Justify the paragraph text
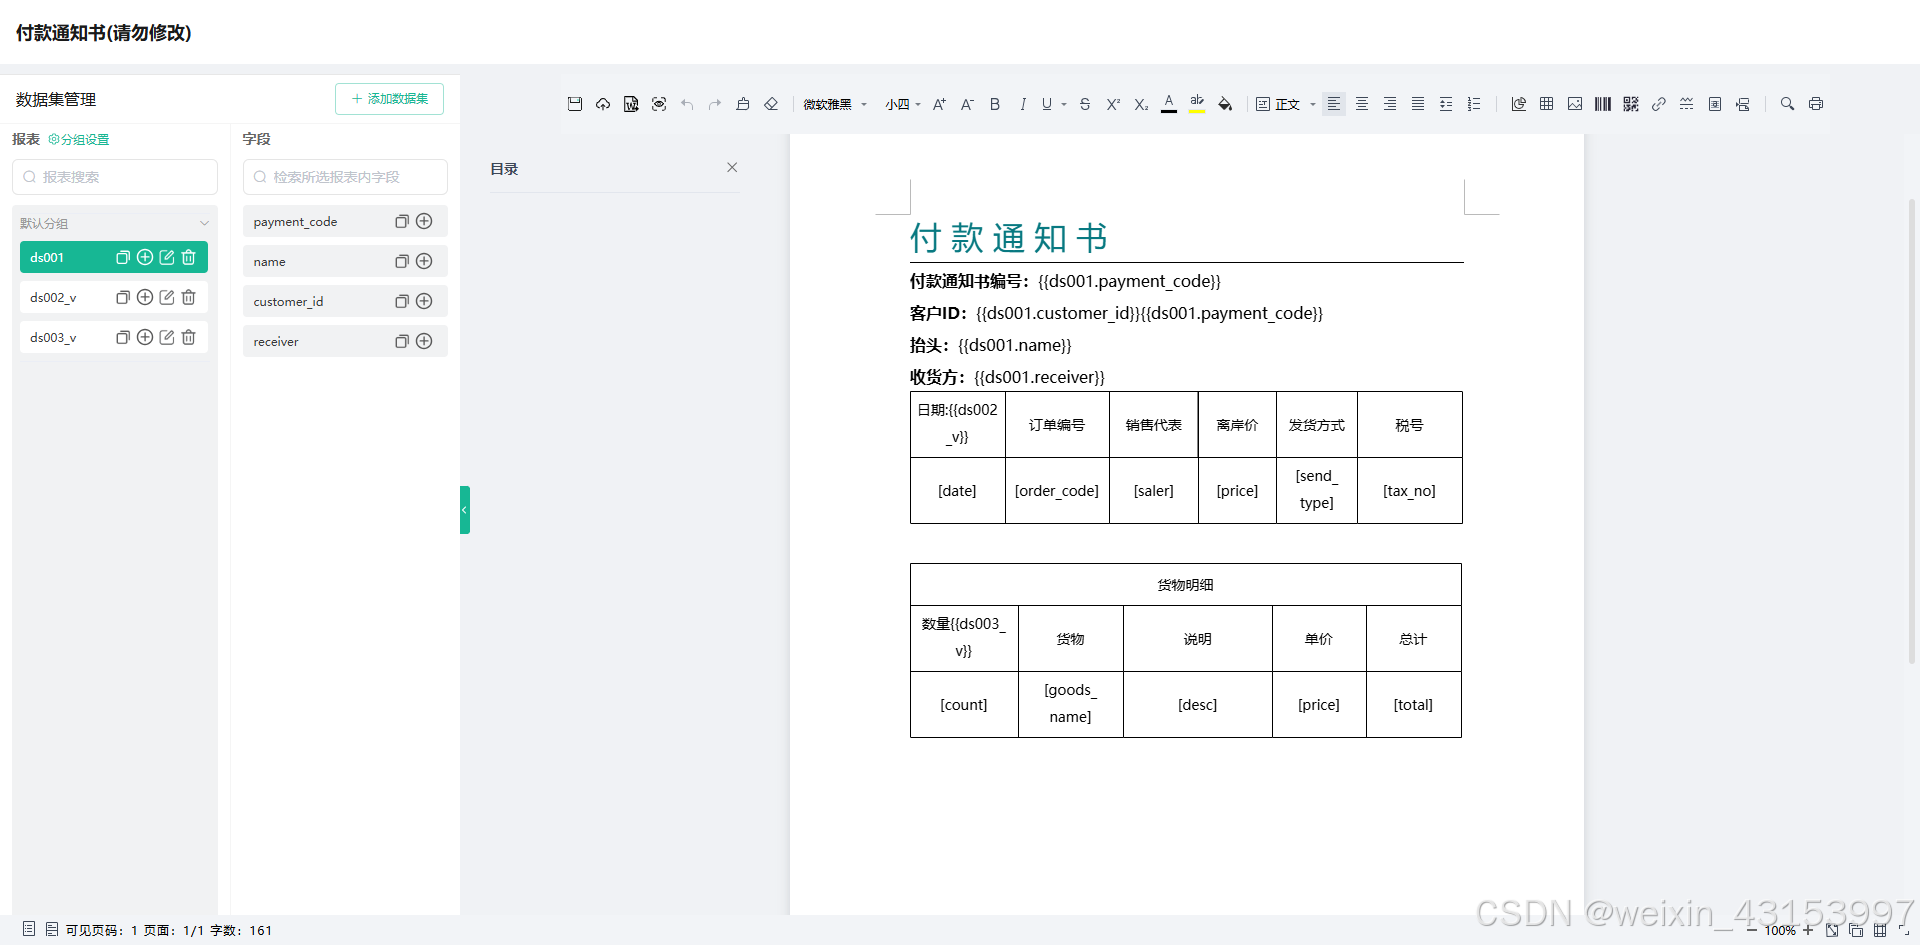The height and width of the screenshot is (945, 1920). click(1418, 104)
